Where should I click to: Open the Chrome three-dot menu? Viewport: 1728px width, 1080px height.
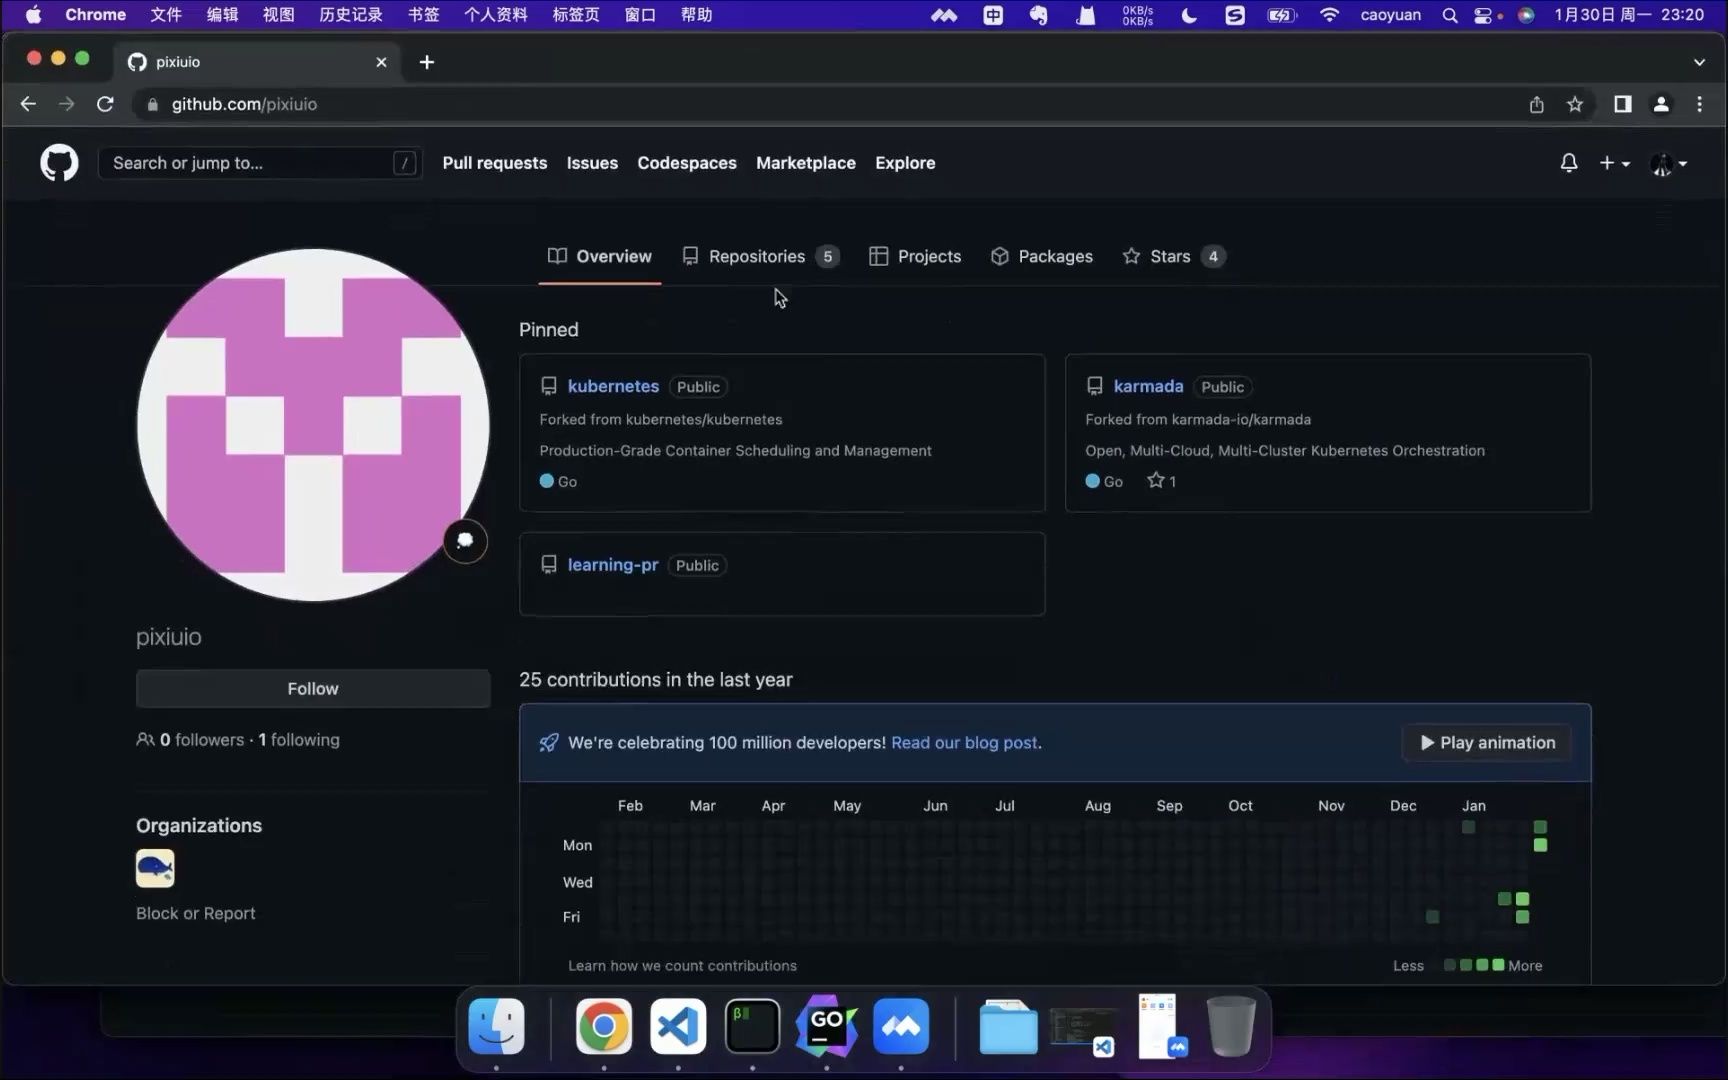tap(1699, 104)
